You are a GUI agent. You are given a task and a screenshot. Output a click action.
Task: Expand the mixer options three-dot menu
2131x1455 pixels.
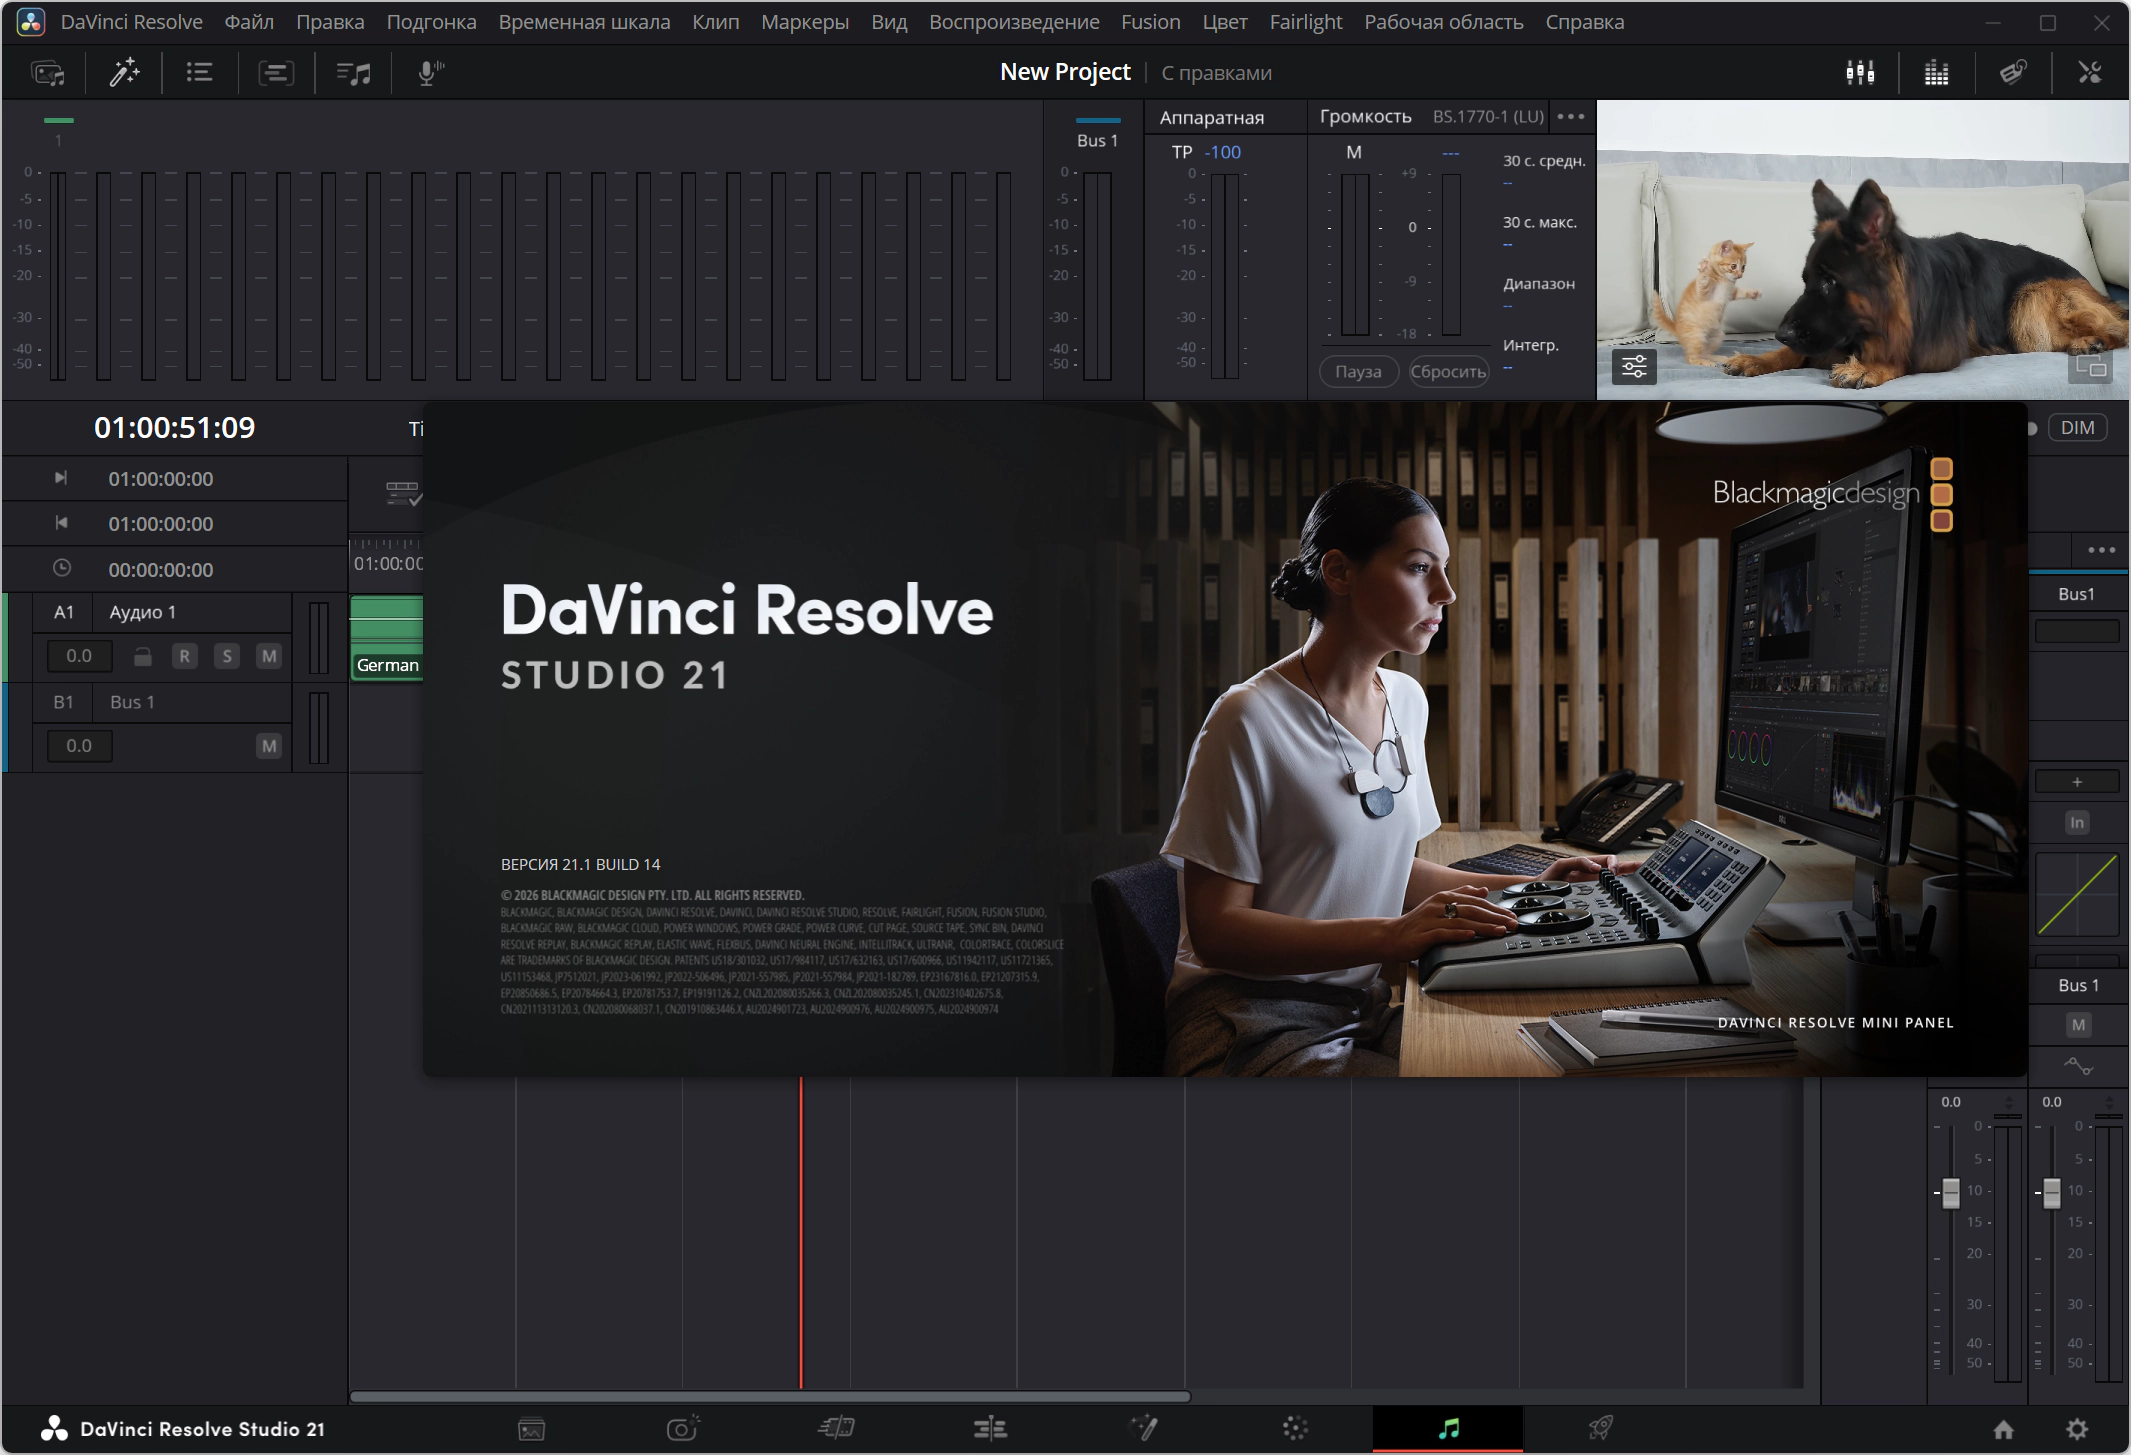point(2101,549)
